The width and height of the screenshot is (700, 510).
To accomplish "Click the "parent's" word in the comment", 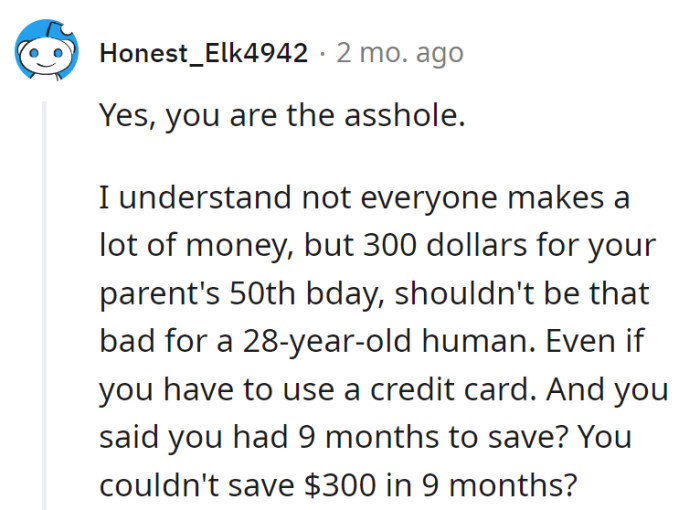I will 159,295.
